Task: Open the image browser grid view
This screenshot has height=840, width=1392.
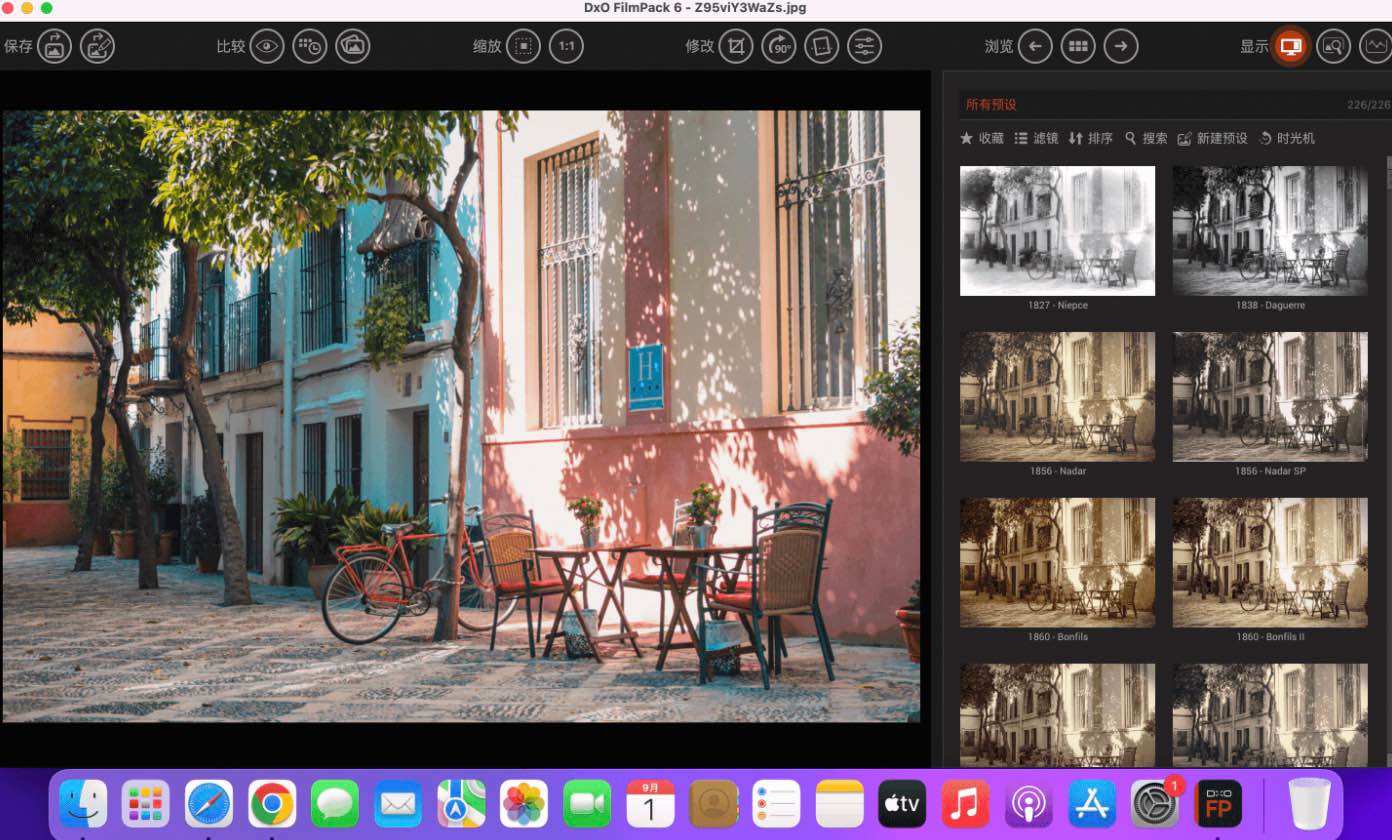Action: (x=1077, y=46)
